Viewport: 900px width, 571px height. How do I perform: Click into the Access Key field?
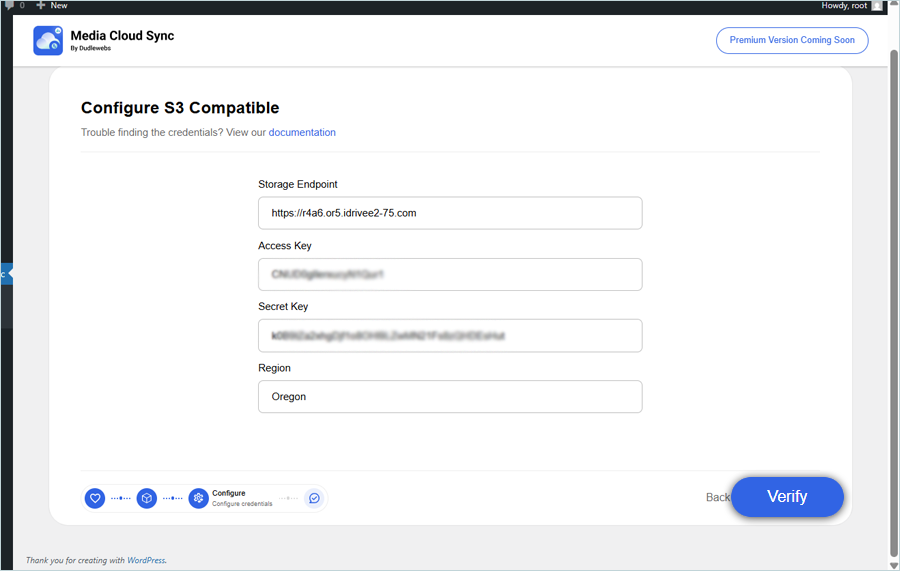tap(450, 274)
